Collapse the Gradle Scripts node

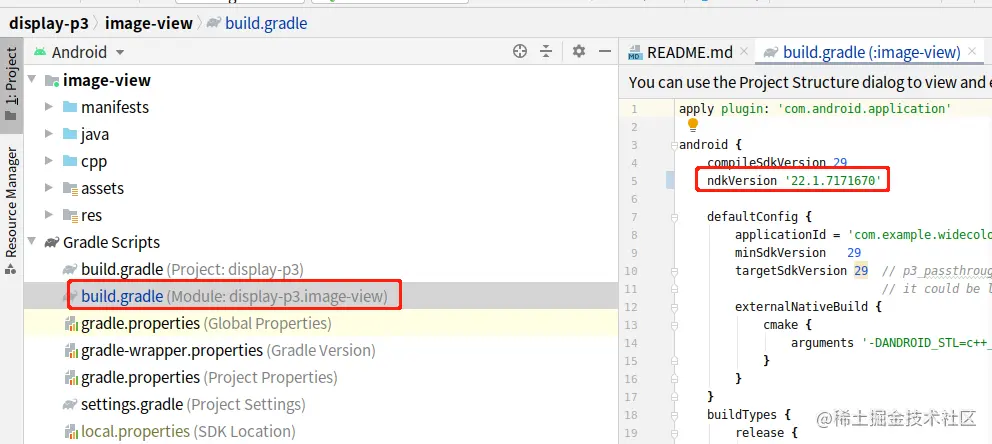click(x=32, y=242)
